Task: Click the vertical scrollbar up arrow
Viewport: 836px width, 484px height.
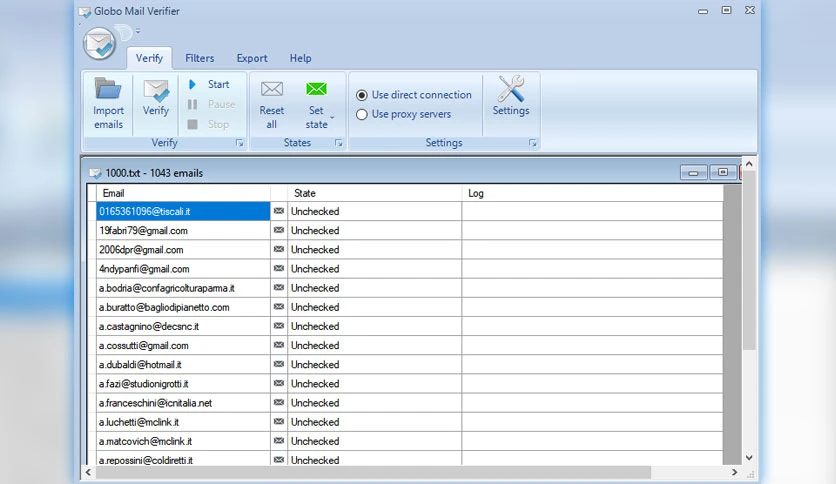Action: click(x=749, y=164)
